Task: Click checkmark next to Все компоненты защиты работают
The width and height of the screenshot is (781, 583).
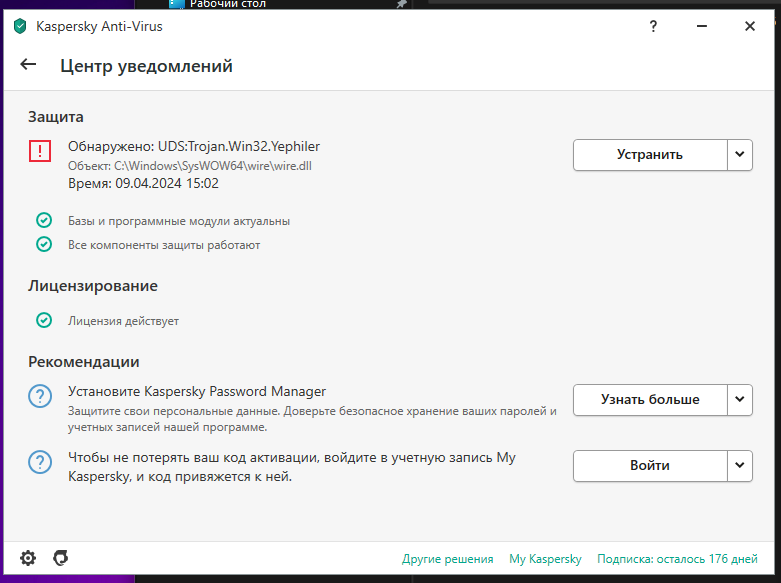Action: point(44,244)
